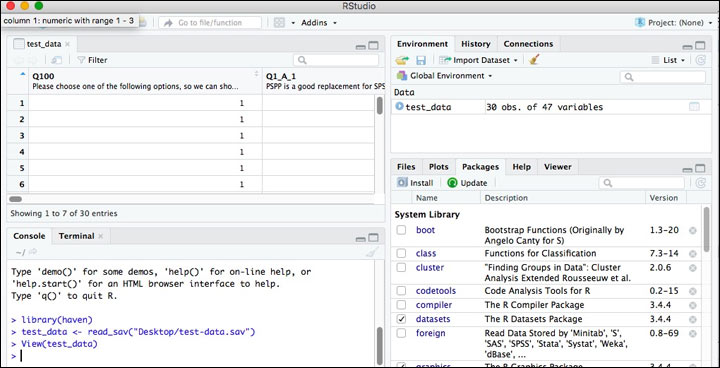
Task: Check the cluster package checkbox
Action: click(401, 267)
